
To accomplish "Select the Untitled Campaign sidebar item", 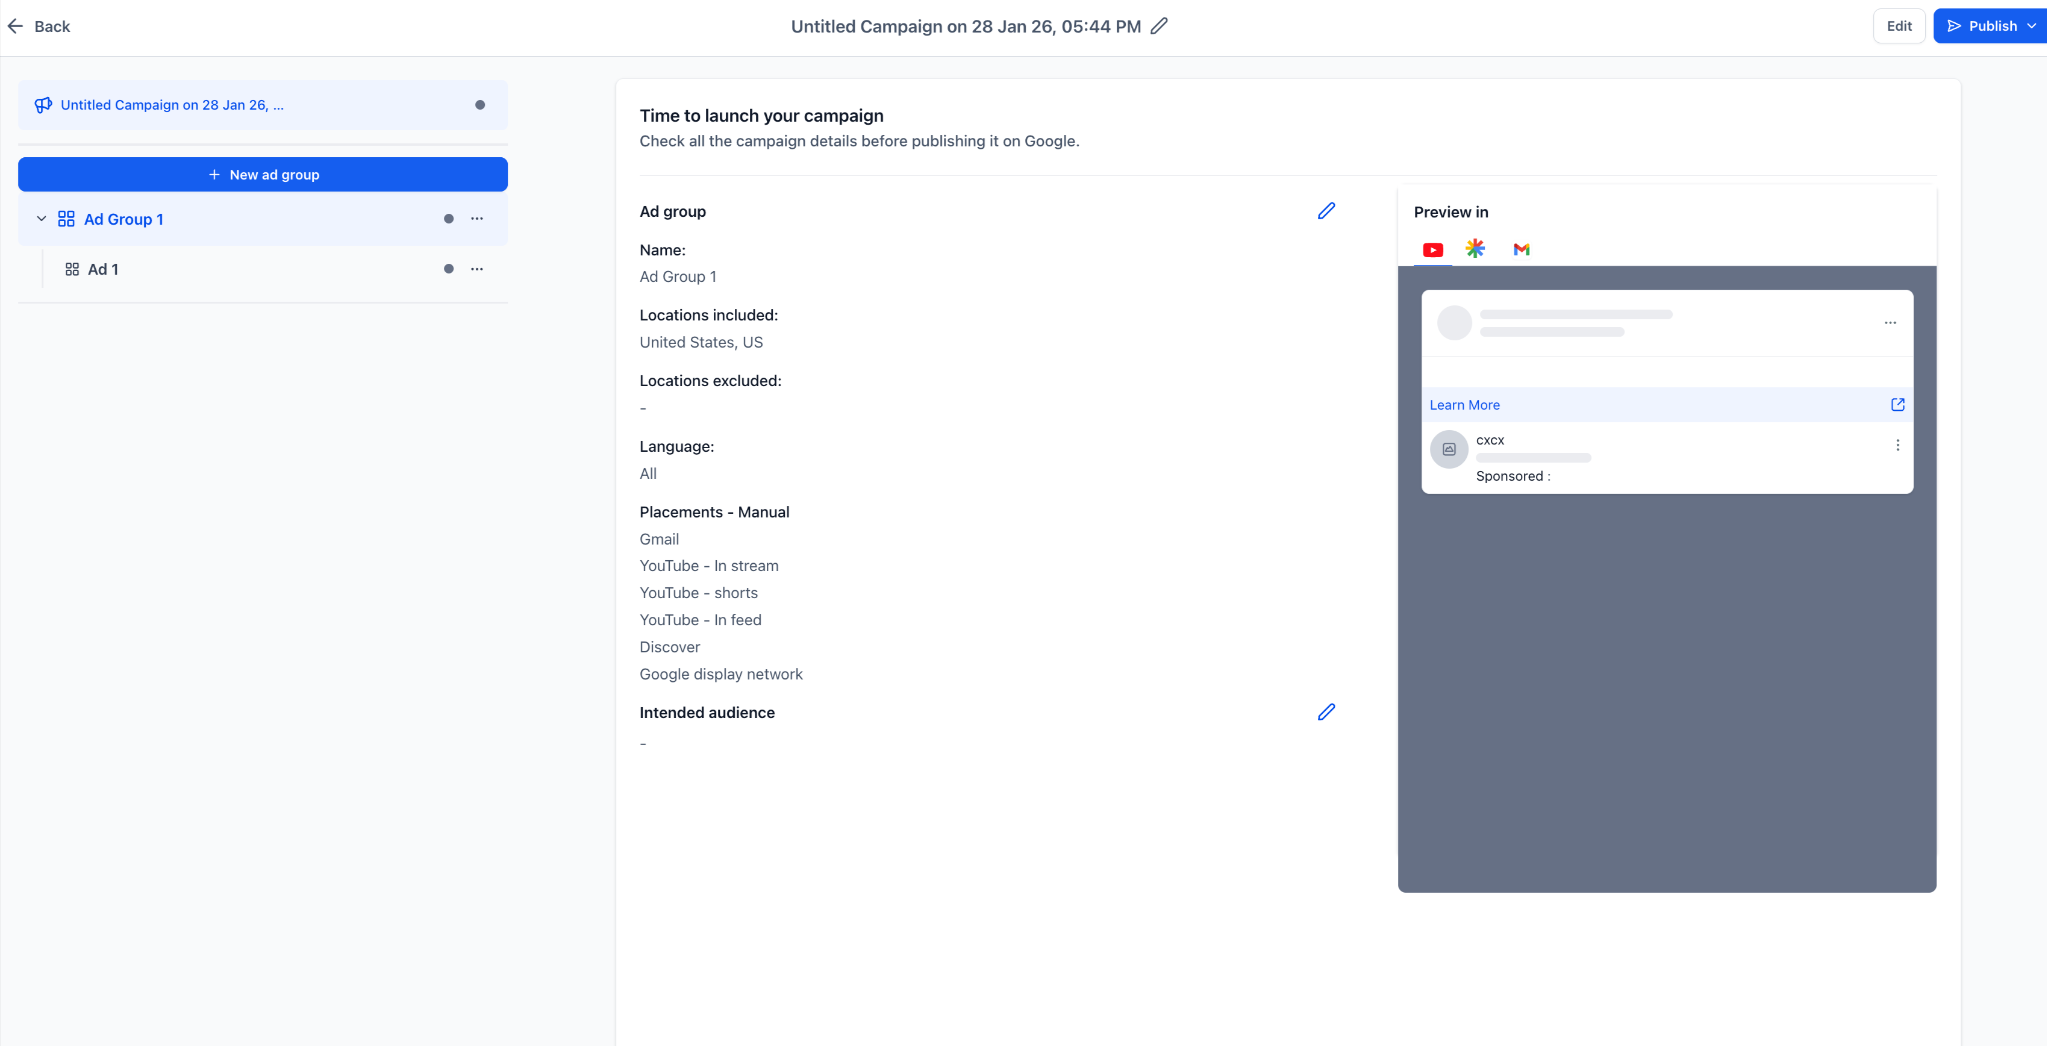I will point(263,105).
